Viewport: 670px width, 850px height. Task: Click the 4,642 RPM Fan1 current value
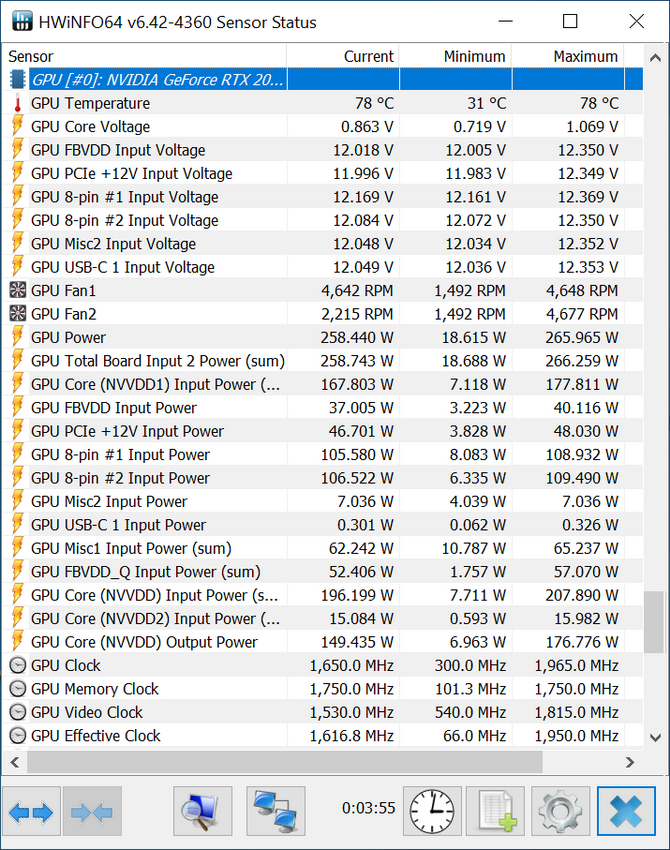pyautogui.click(x=357, y=291)
